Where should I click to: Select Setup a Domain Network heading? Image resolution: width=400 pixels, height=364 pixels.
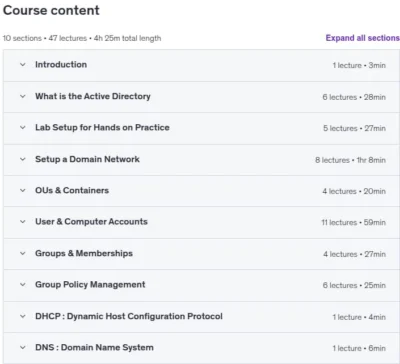[x=87, y=159]
